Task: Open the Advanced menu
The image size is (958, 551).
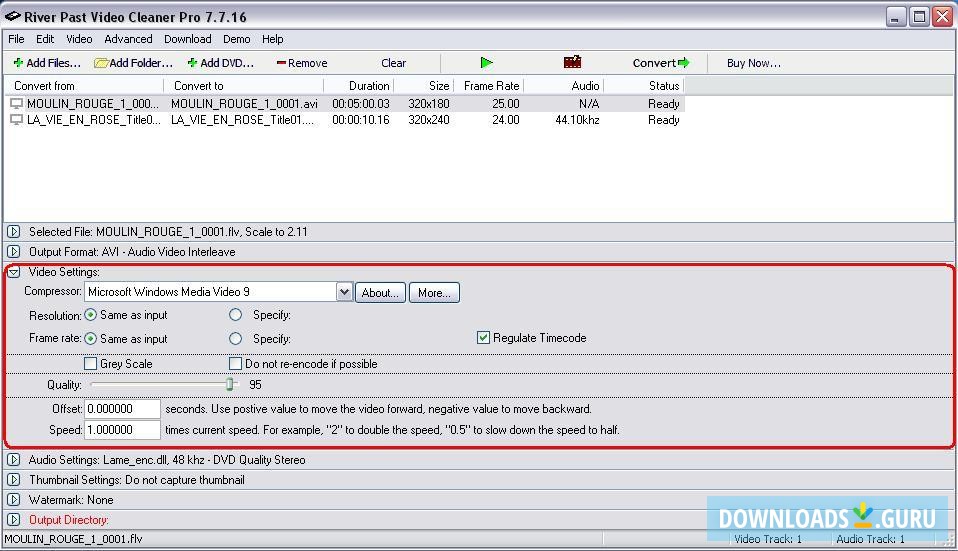Action: click(x=128, y=39)
